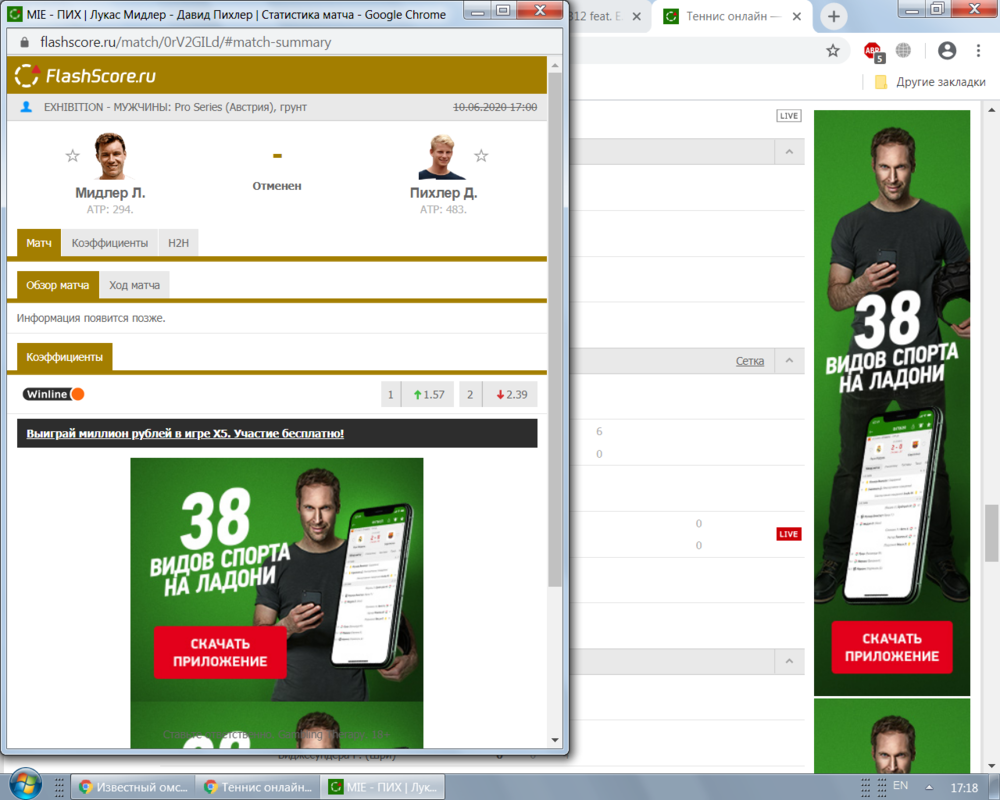This screenshot has height=800, width=1000.
Task: Close the Теннис онлайн browser tab
Action: click(797, 17)
